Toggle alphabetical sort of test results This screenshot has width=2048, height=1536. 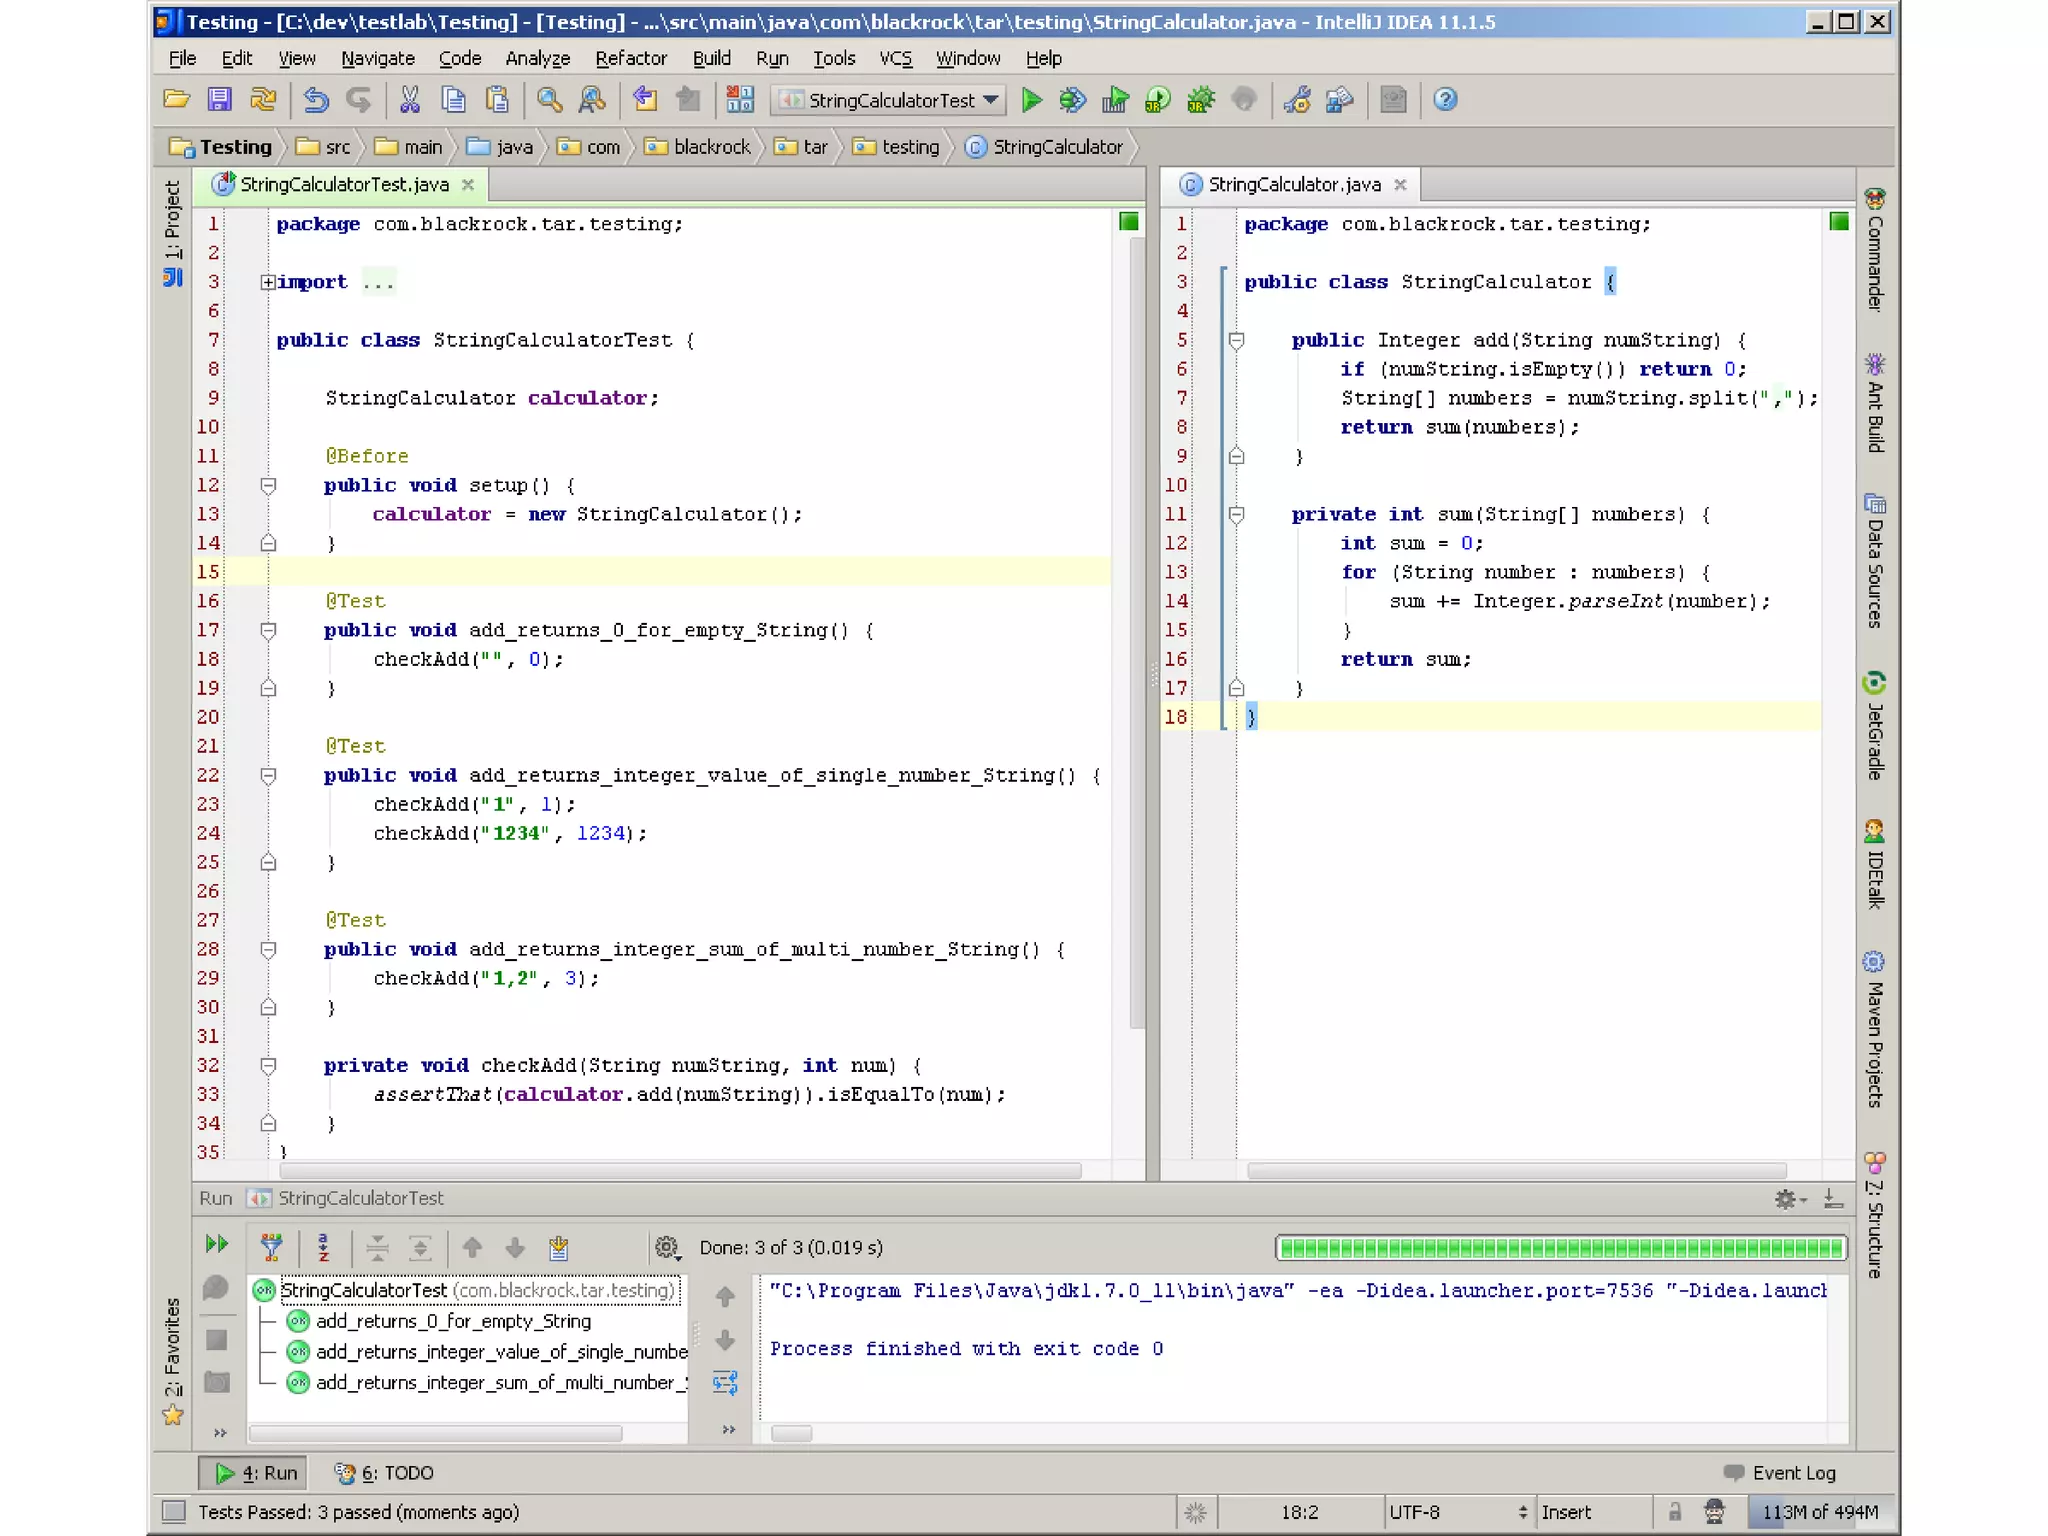pyautogui.click(x=323, y=1247)
